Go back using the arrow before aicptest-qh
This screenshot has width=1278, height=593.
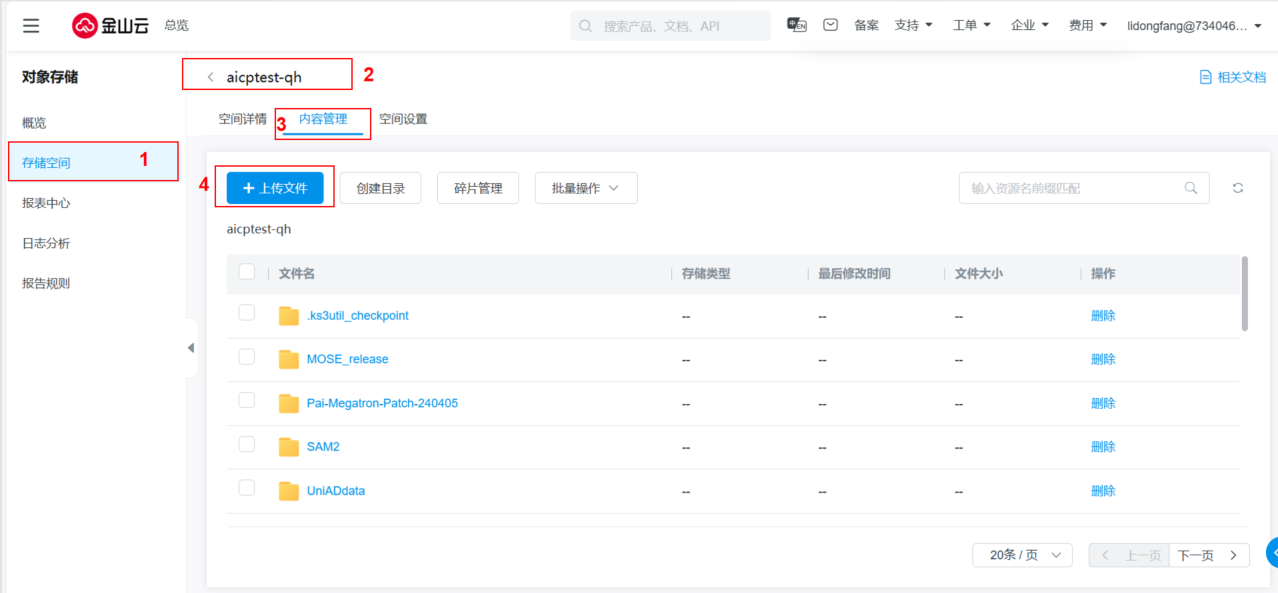[x=210, y=77]
